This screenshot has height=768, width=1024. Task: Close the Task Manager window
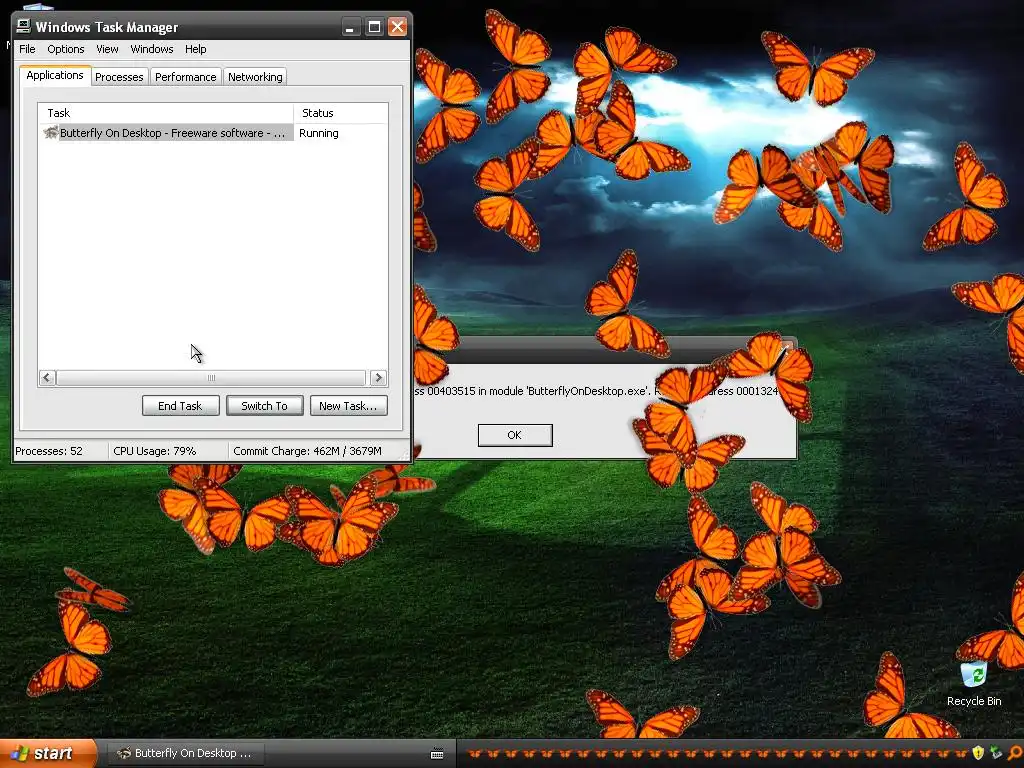(x=397, y=27)
